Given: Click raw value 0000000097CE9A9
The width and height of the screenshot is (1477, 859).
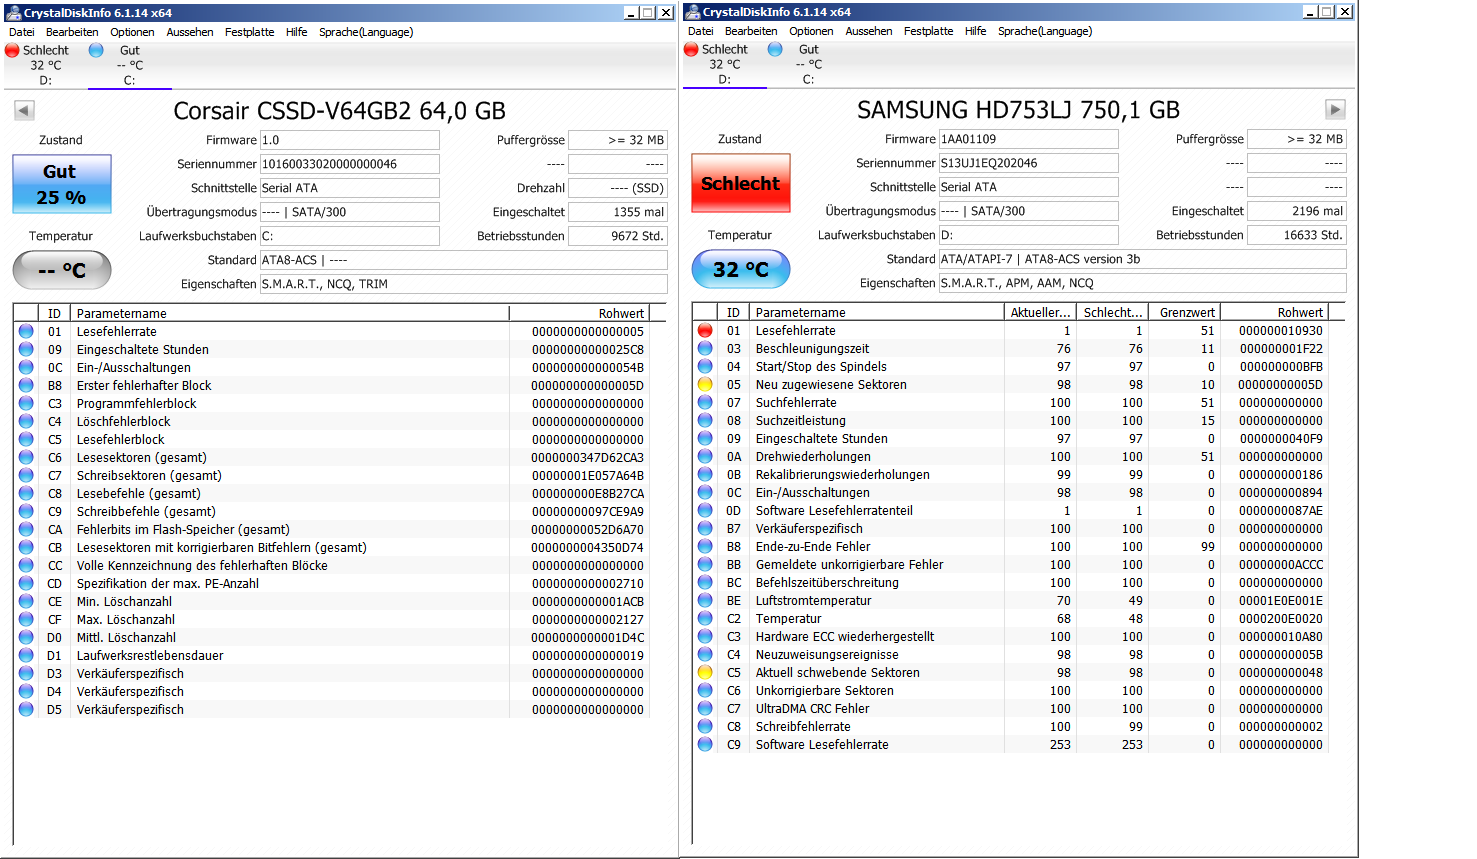Looking at the screenshot, I should [587, 512].
